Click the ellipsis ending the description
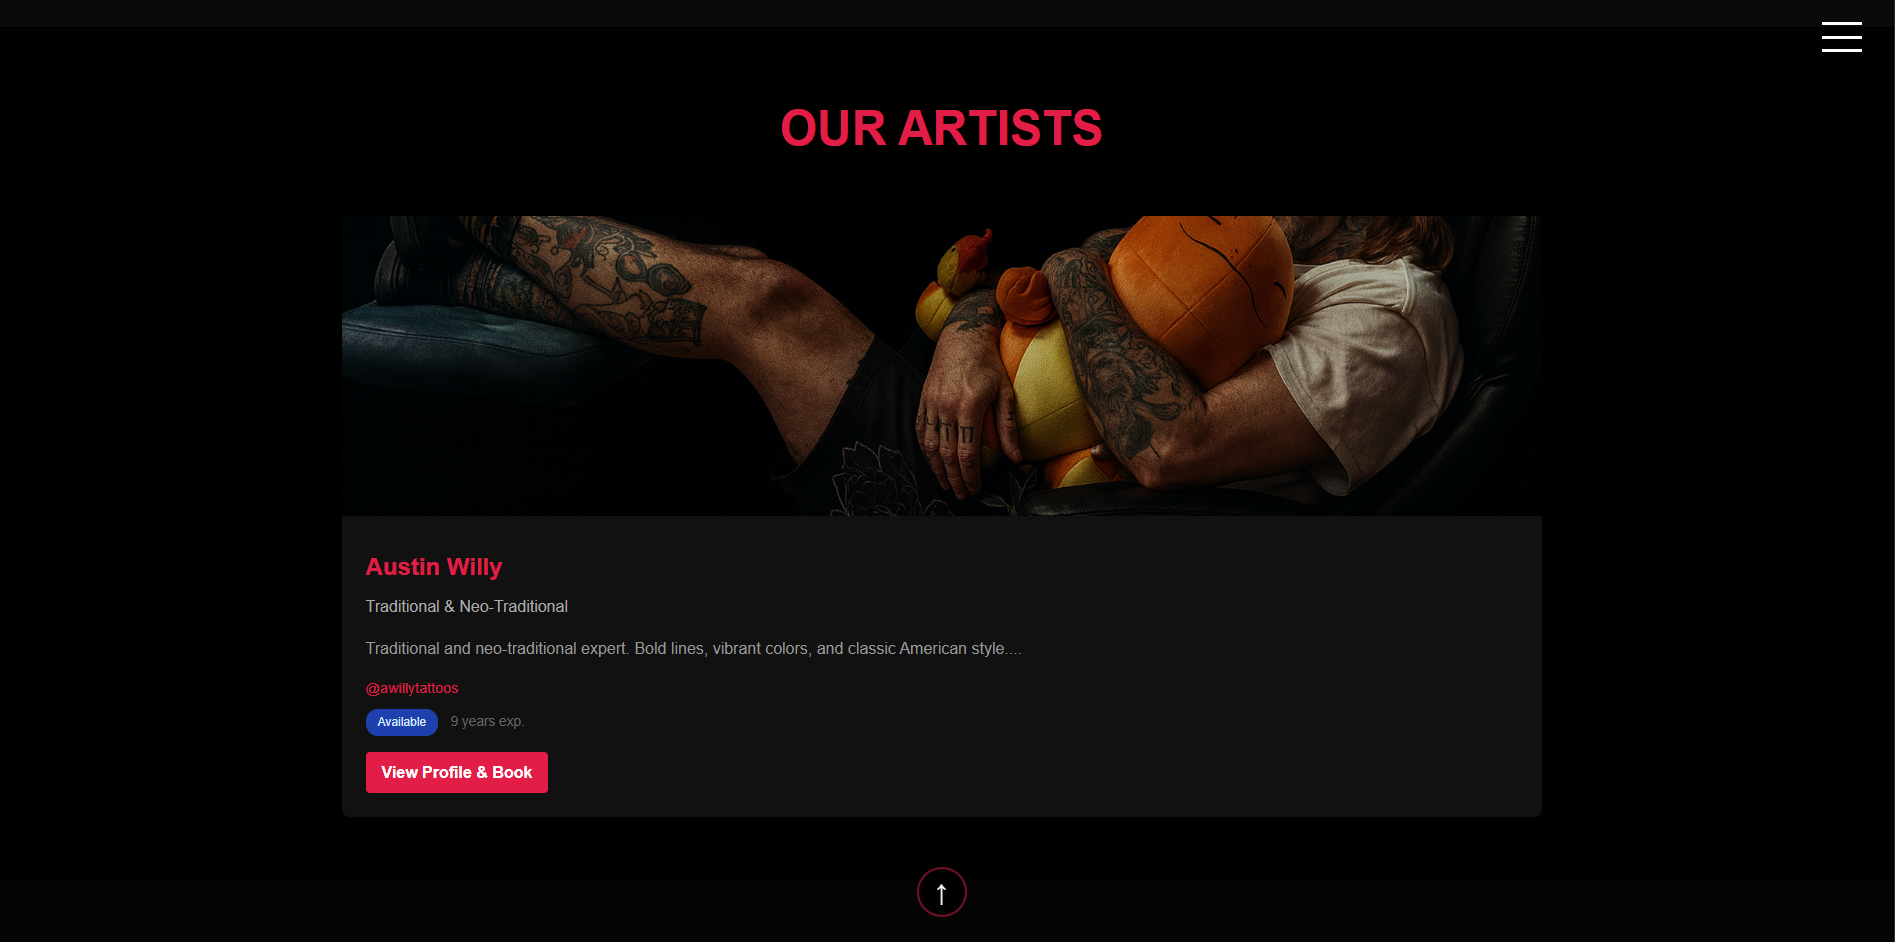 point(1014,649)
